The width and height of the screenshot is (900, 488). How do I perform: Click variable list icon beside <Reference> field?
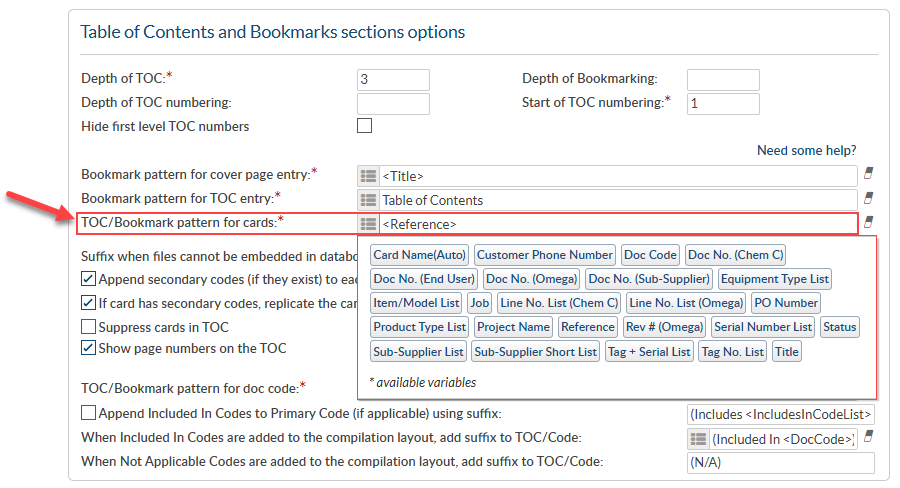(368, 224)
